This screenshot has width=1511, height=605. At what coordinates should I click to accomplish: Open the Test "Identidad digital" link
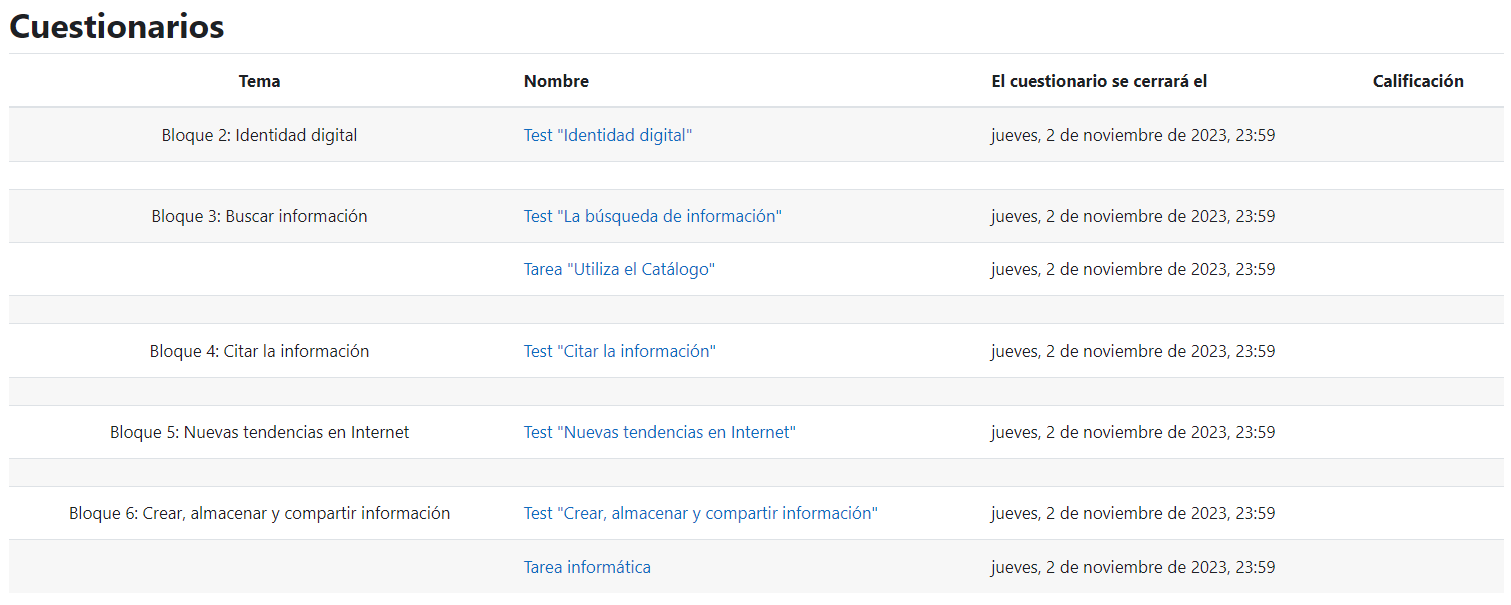[607, 135]
